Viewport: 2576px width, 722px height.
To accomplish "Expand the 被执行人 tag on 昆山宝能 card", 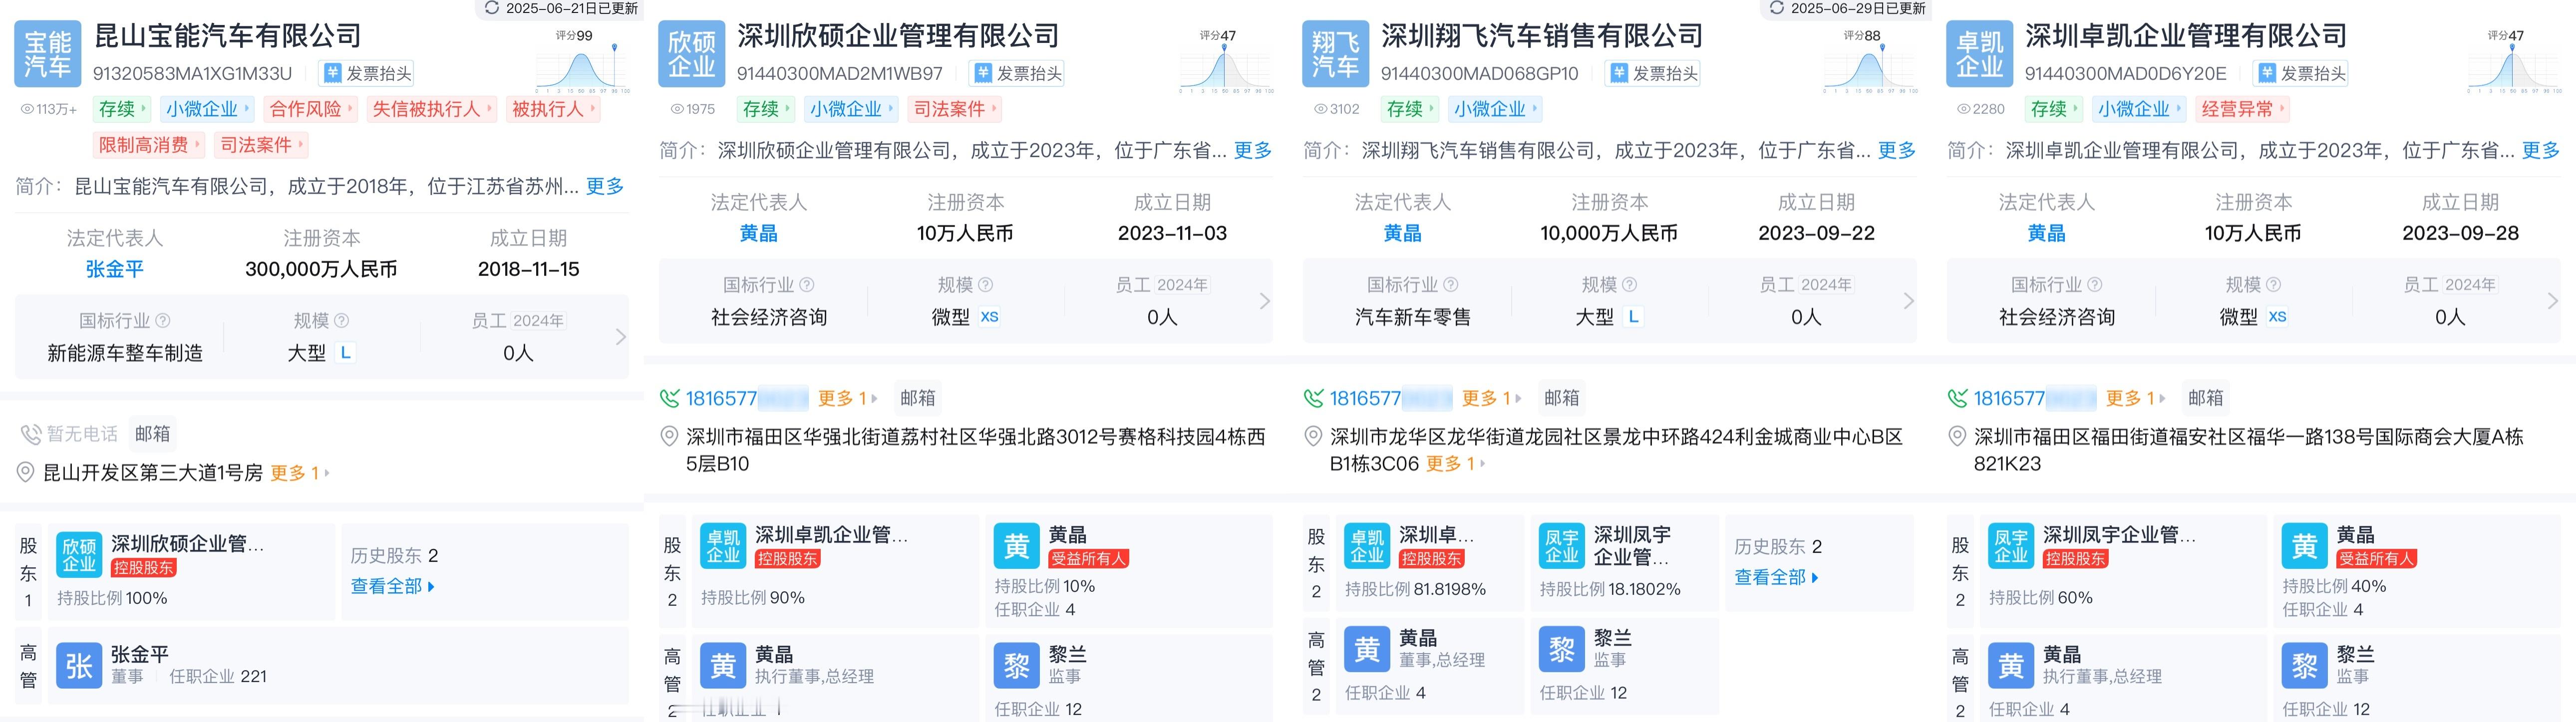I will pos(553,109).
